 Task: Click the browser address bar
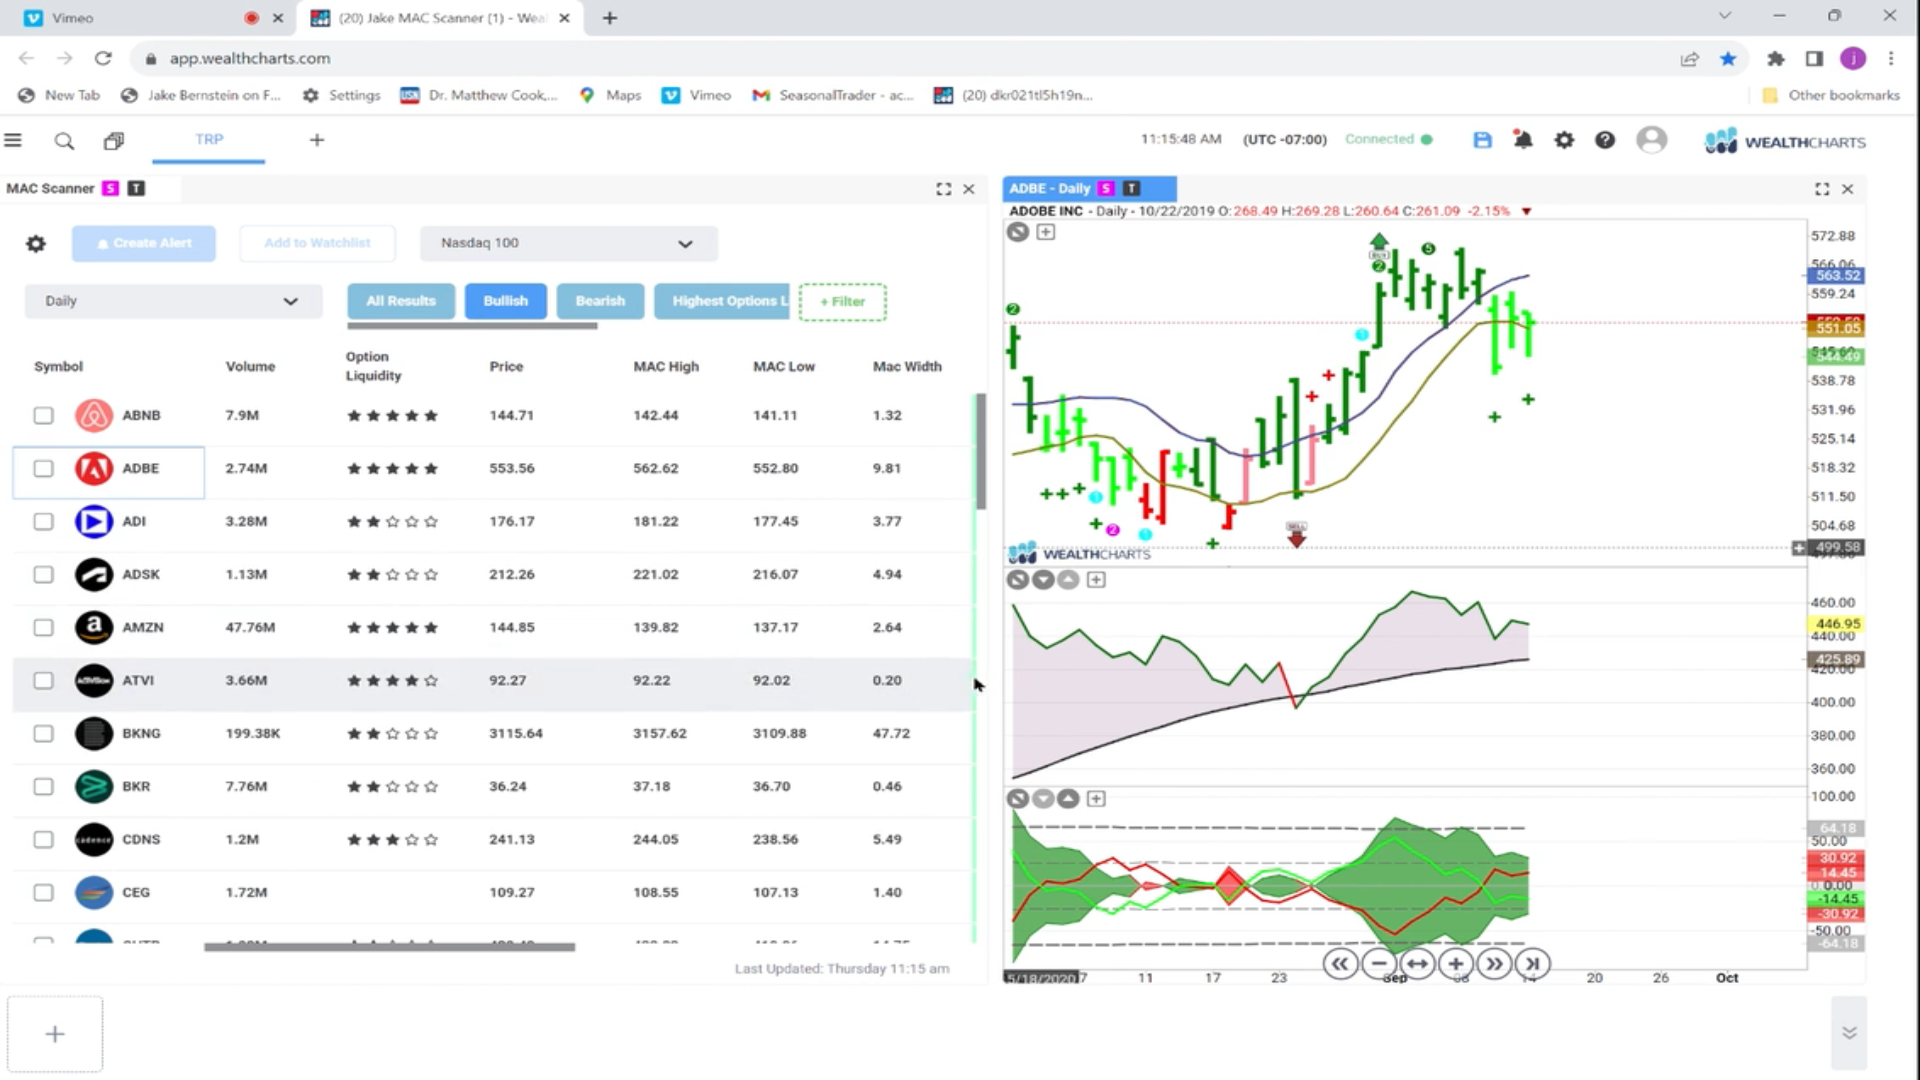click(900, 58)
